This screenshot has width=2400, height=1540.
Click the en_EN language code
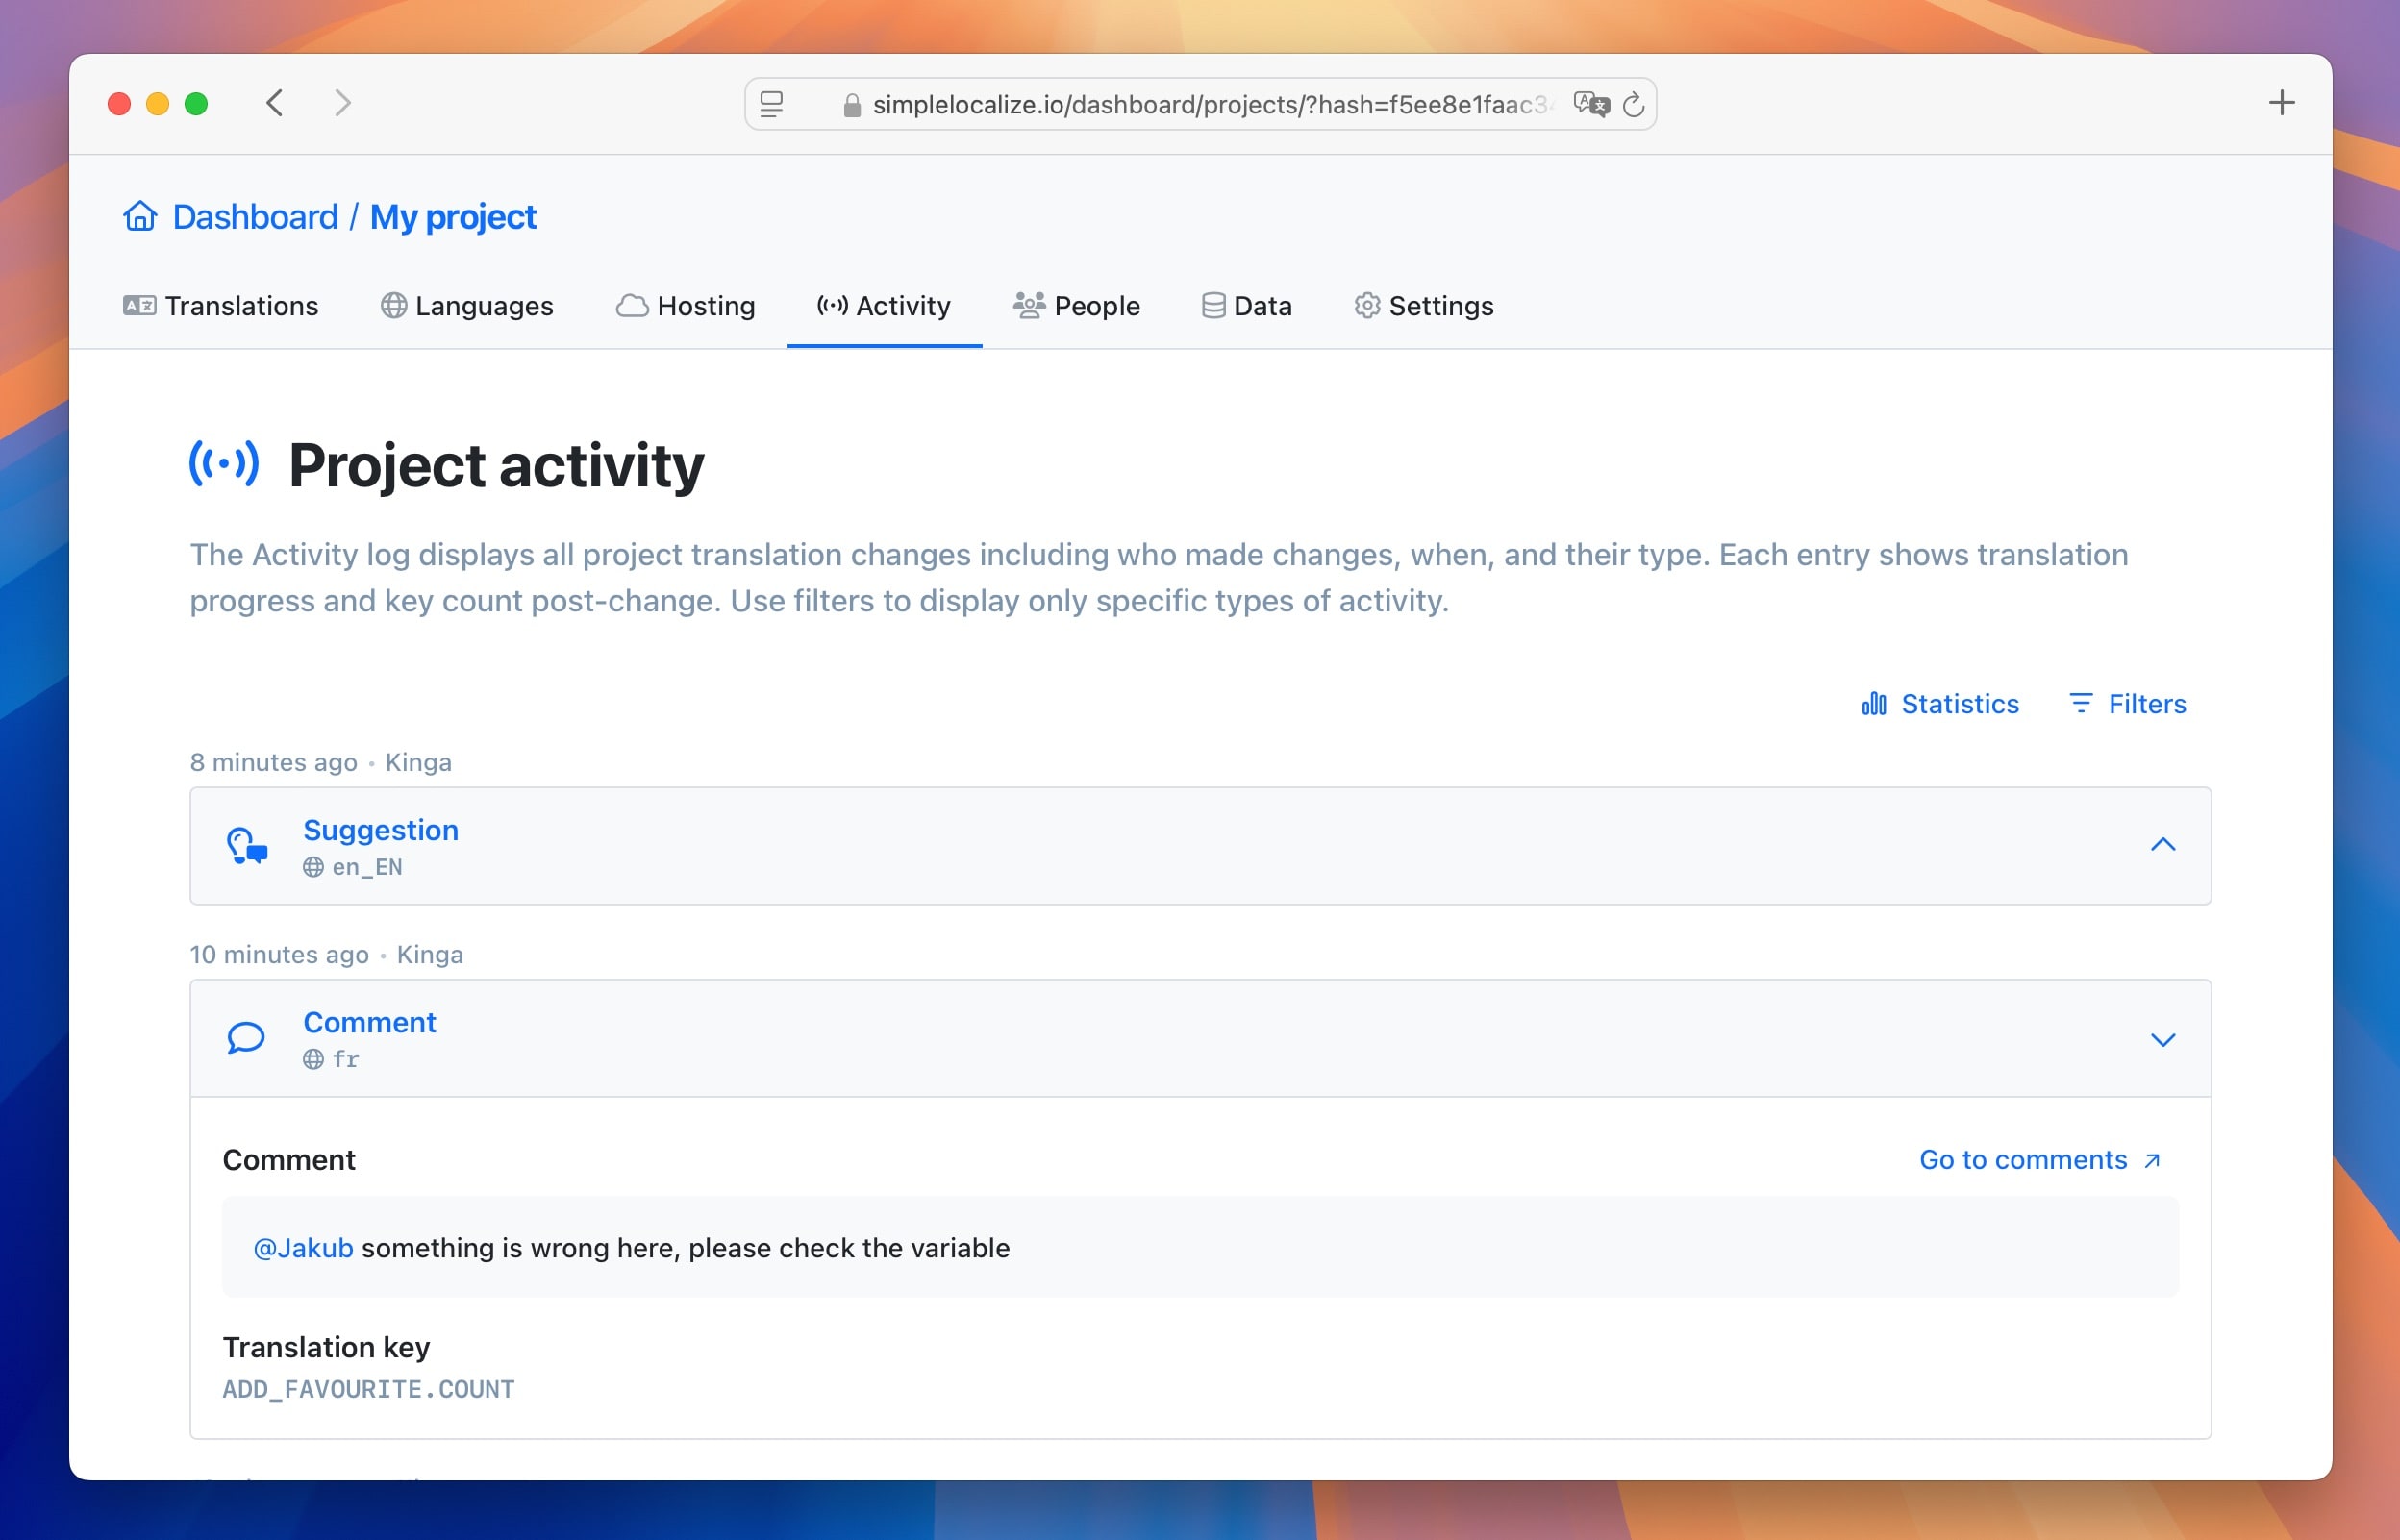pos(367,867)
